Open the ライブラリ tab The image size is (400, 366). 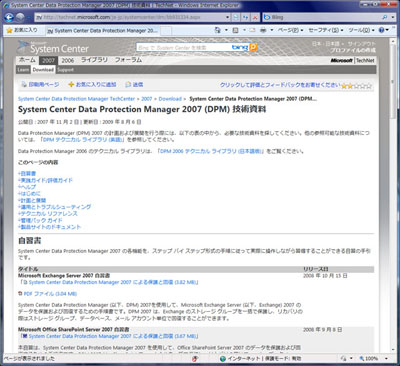[94, 60]
